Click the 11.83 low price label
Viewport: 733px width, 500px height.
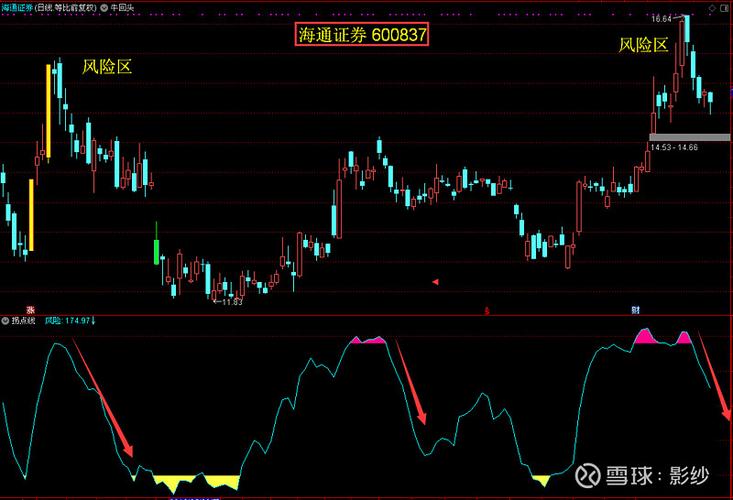click(x=231, y=302)
